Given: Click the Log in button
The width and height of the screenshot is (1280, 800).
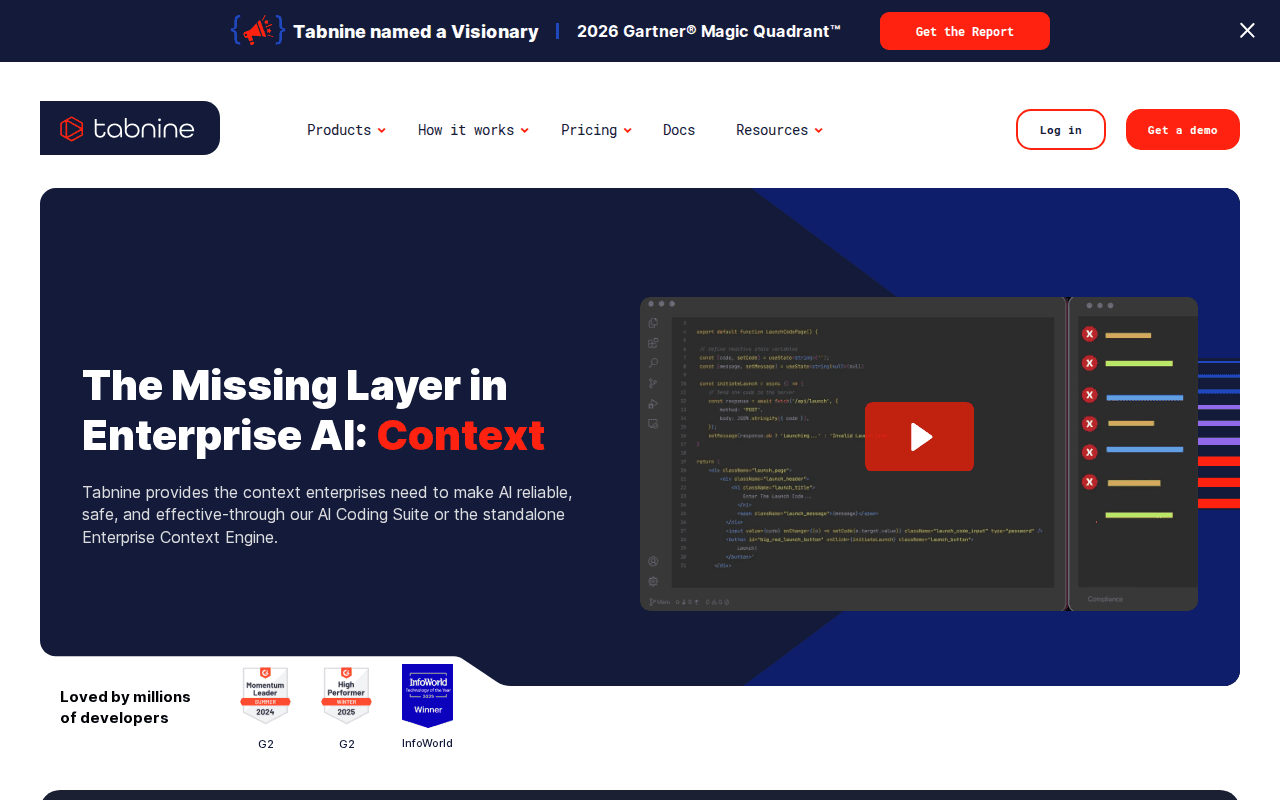Looking at the screenshot, I should [x=1061, y=130].
